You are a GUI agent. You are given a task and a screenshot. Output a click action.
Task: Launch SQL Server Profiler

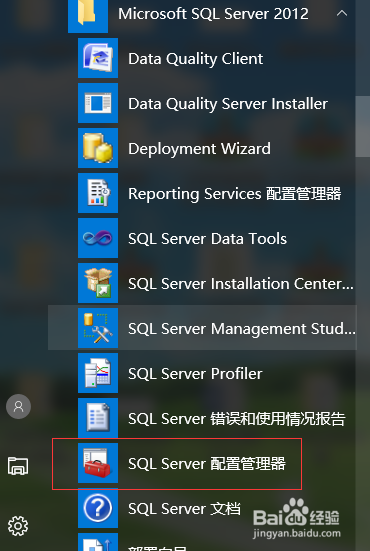click(x=195, y=374)
